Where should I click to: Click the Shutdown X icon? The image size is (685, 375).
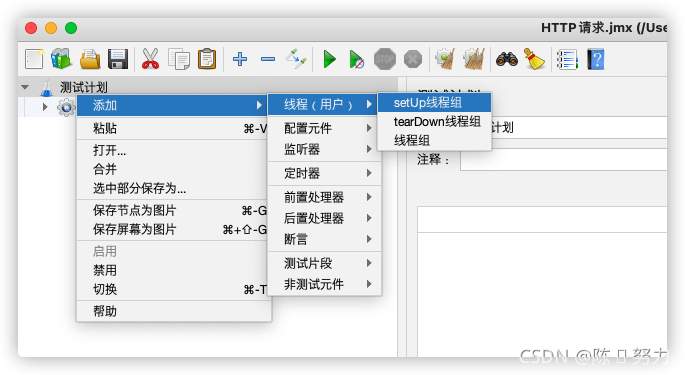pos(413,59)
